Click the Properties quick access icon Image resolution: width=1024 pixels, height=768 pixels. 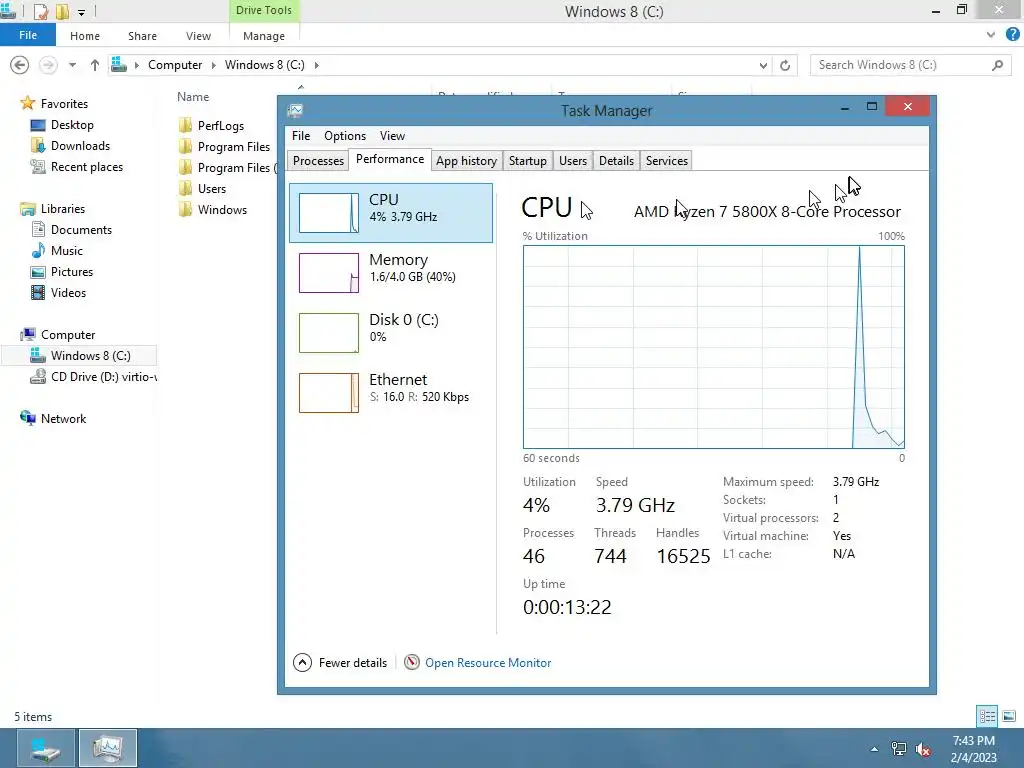coord(40,11)
